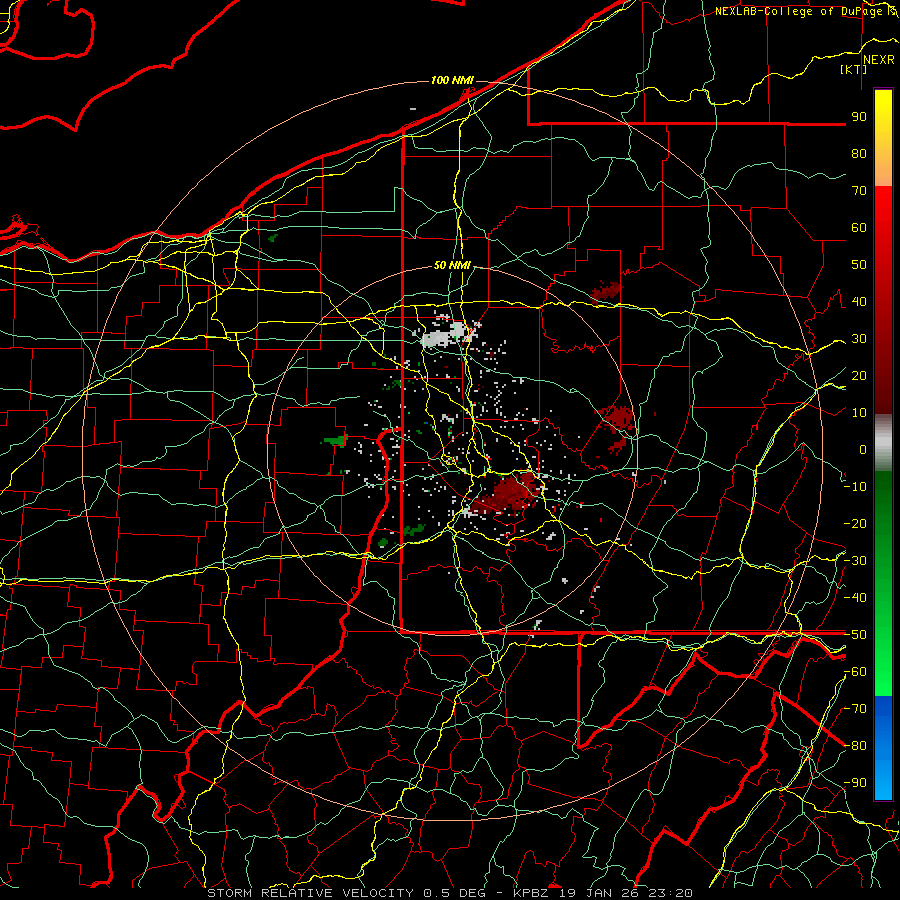This screenshot has width=900, height=900.
Task: Click the 90 value on the velocity scale
Action: coord(859,117)
